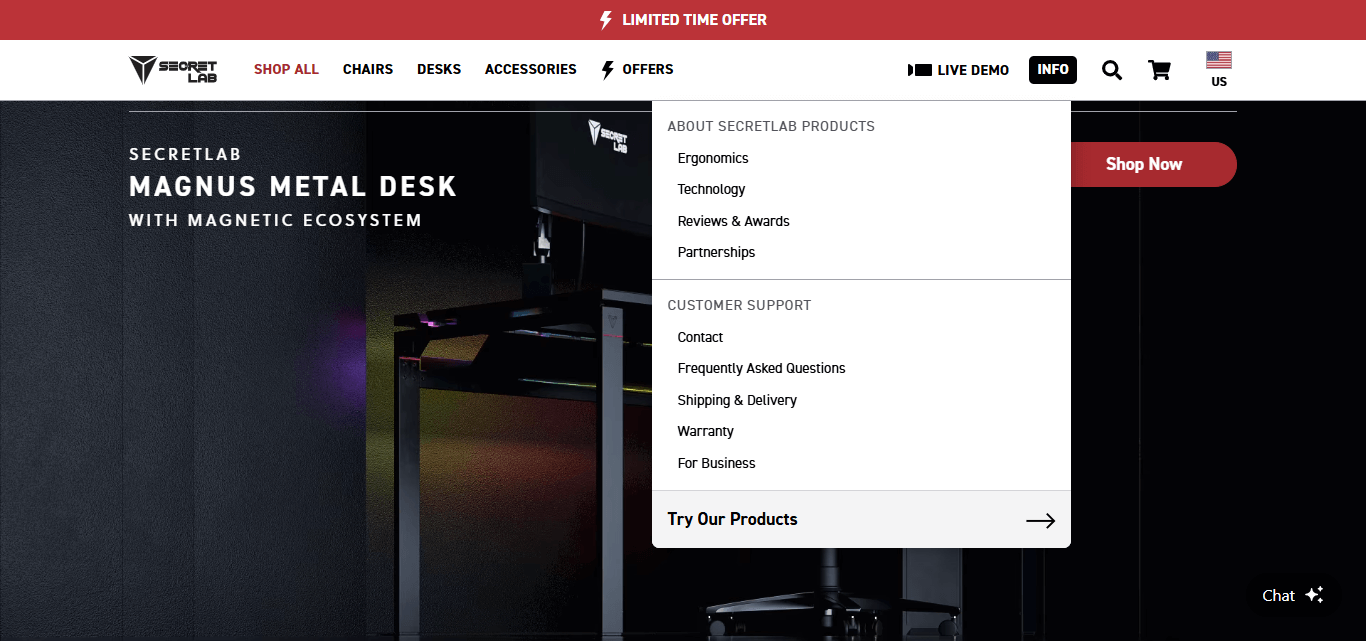Click the CUSTOMER SUPPORT heading

click(740, 305)
